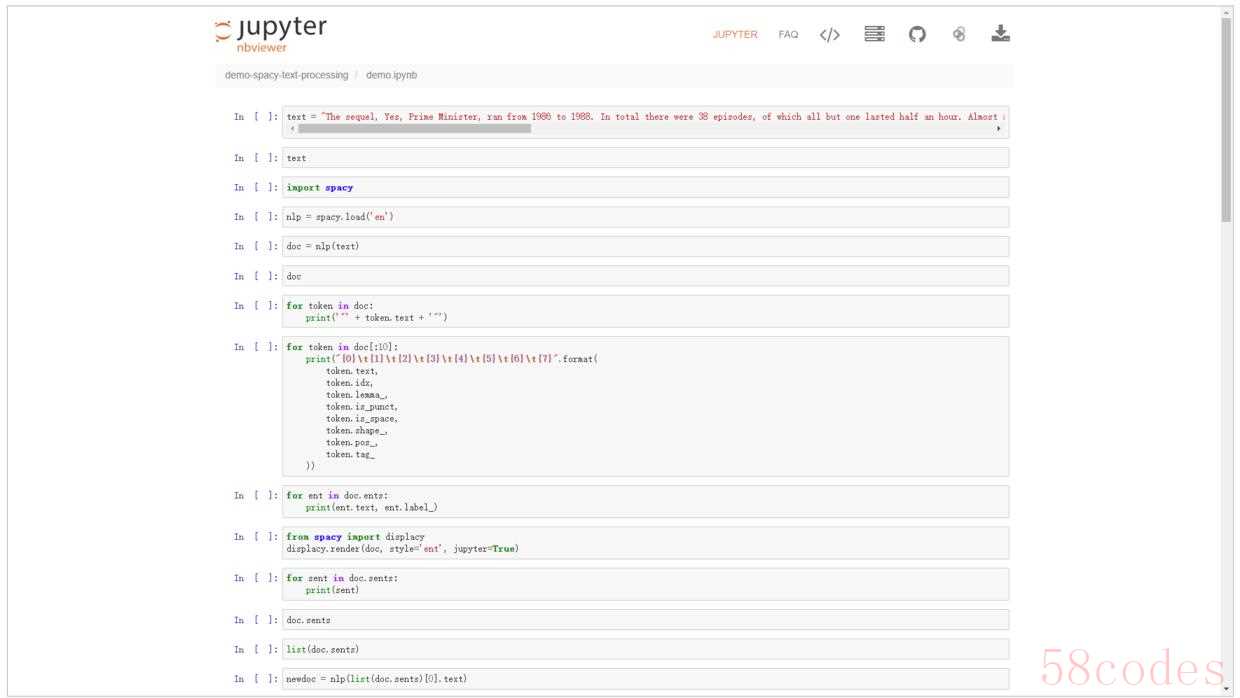Click the newdoc = nlp(...) cell
This screenshot has height=698, width=1240.
tap(646, 679)
